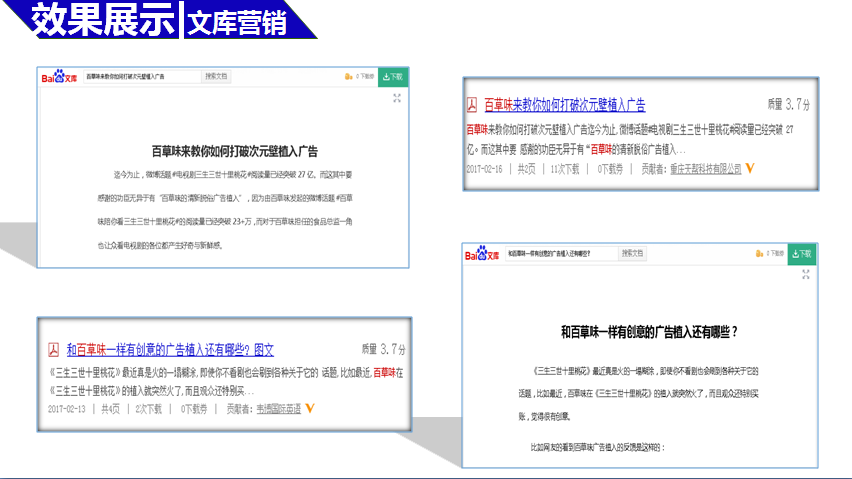This screenshot has width=852, height=479.
Task: Click 0下载券 label in upper-left Wenku header
Action: (x=365, y=77)
